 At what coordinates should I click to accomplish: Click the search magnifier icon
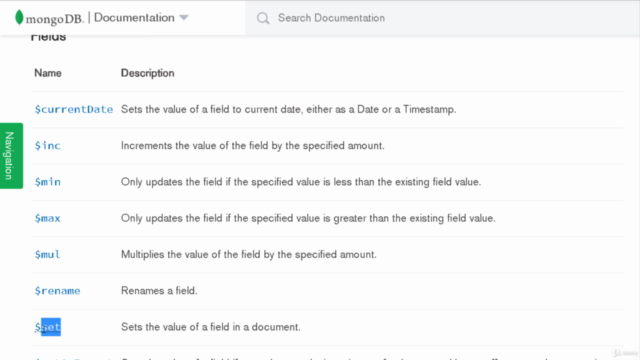tap(263, 18)
